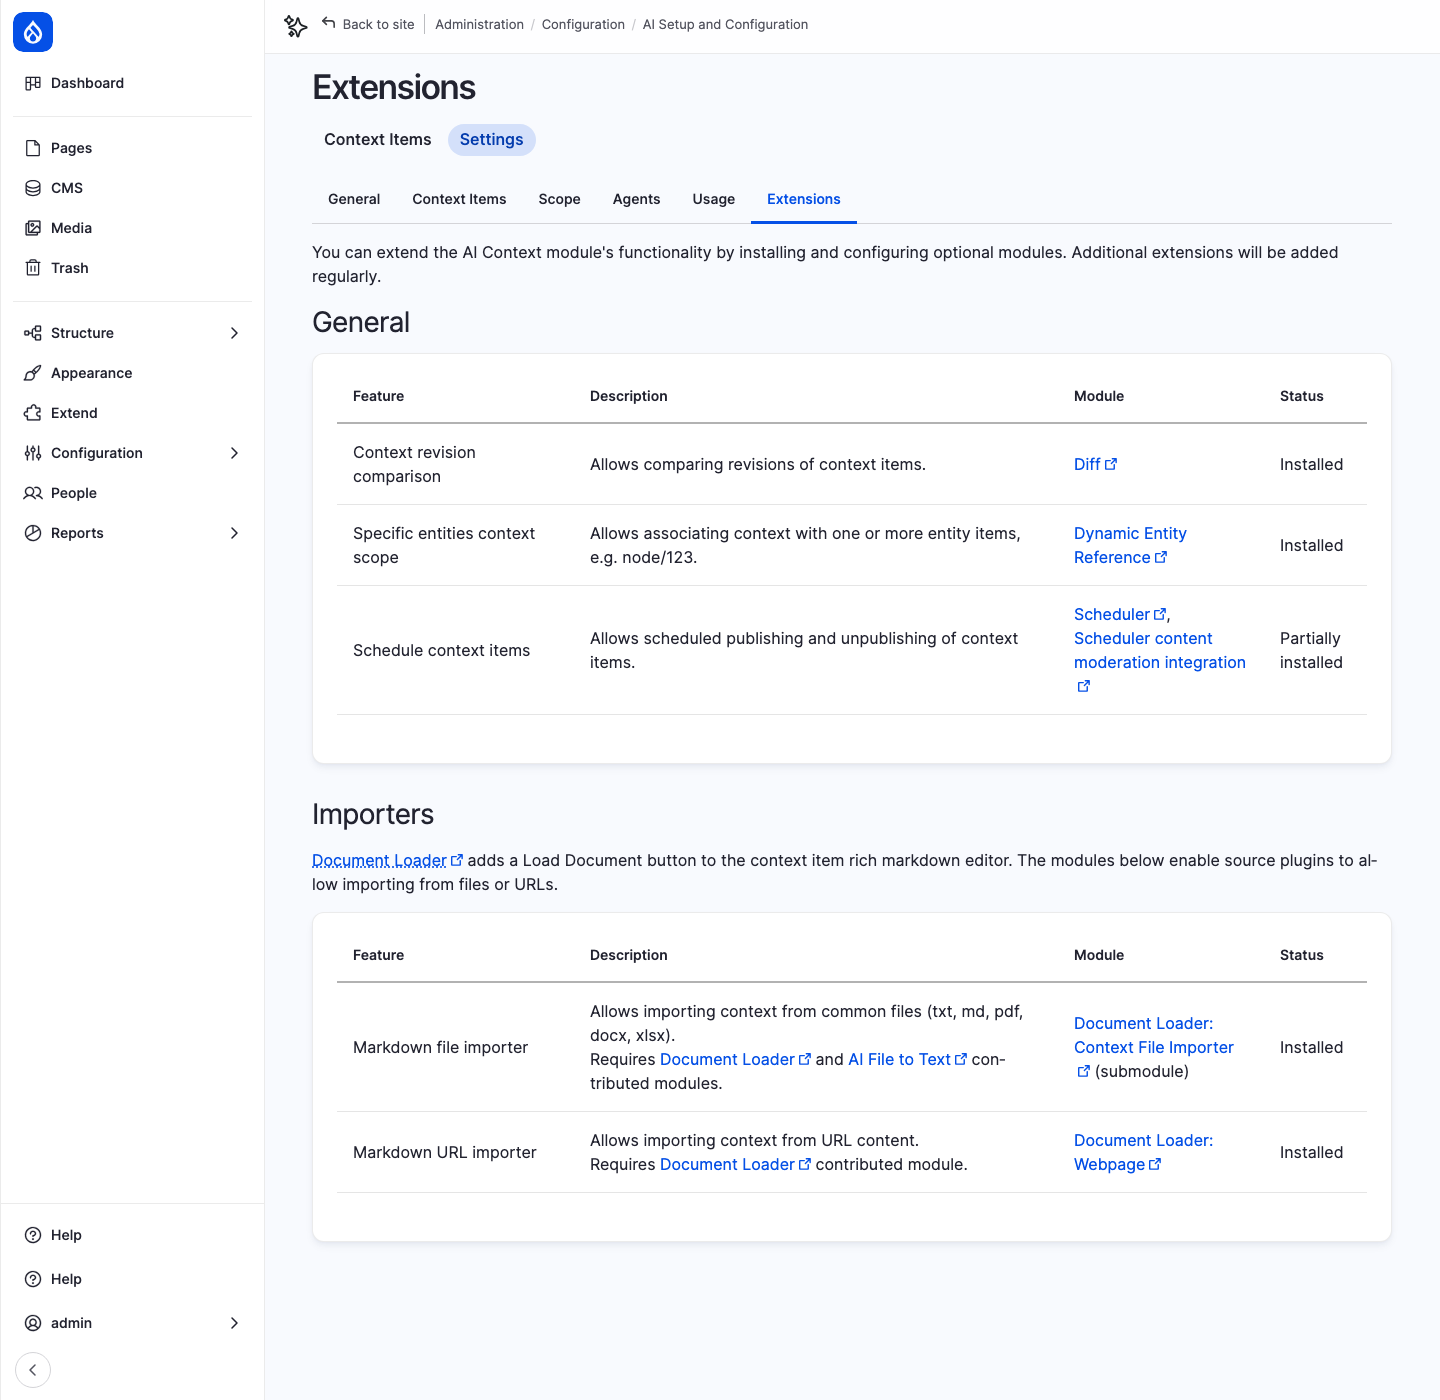Open Document Loader: Webpage module link
This screenshot has width=1440, height=1400.
click(1143, 1152)
